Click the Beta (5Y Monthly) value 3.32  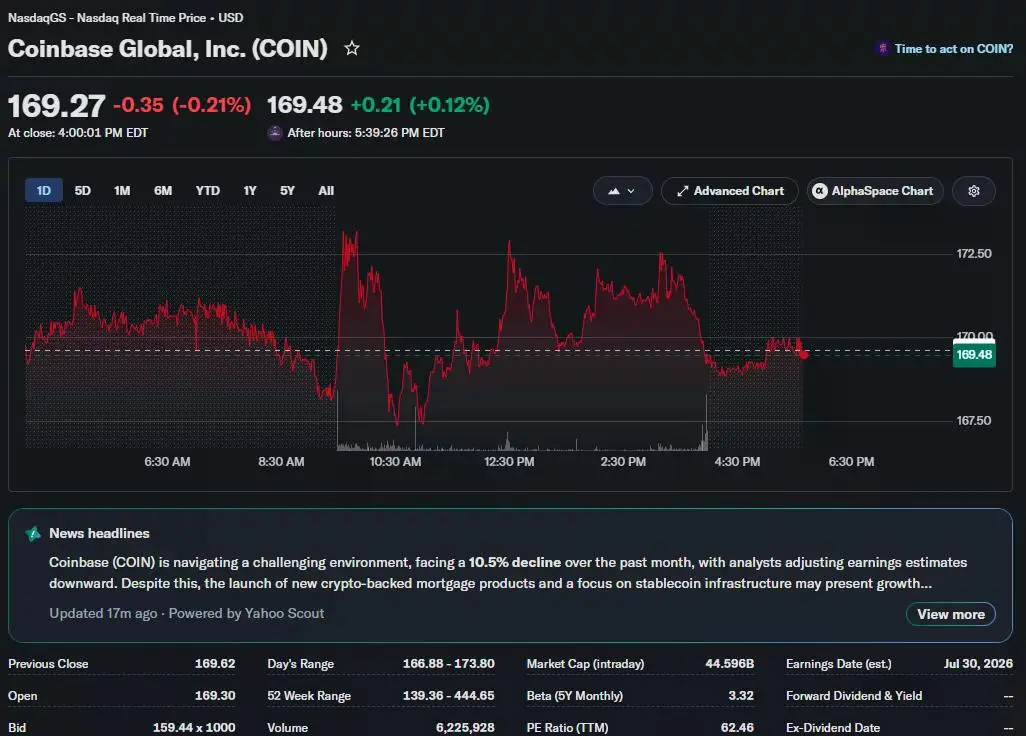(x=741, y=696)
